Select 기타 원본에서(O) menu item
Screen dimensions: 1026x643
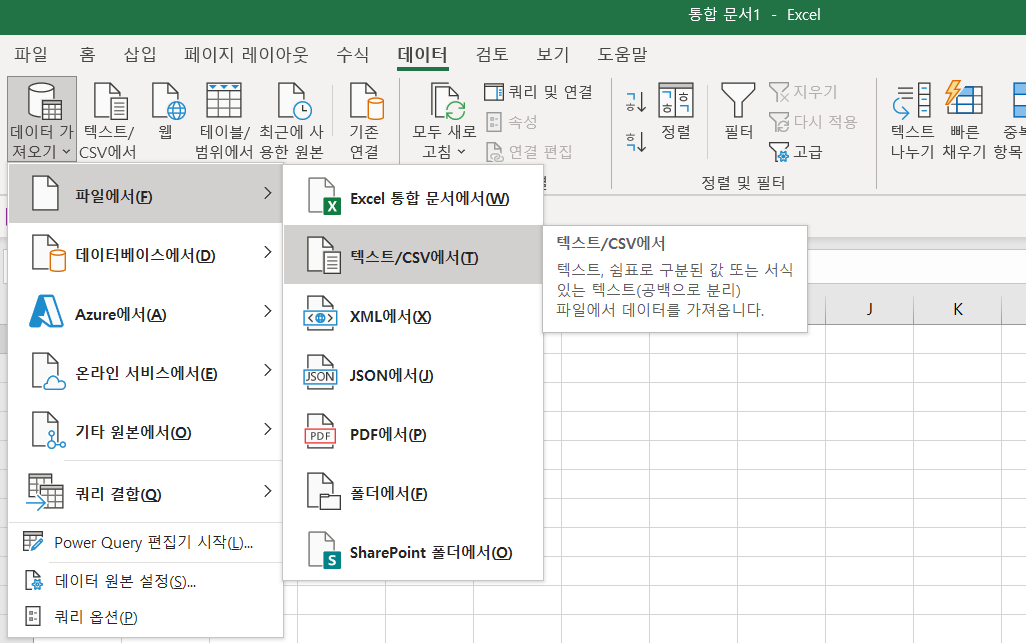pos(146,430)
